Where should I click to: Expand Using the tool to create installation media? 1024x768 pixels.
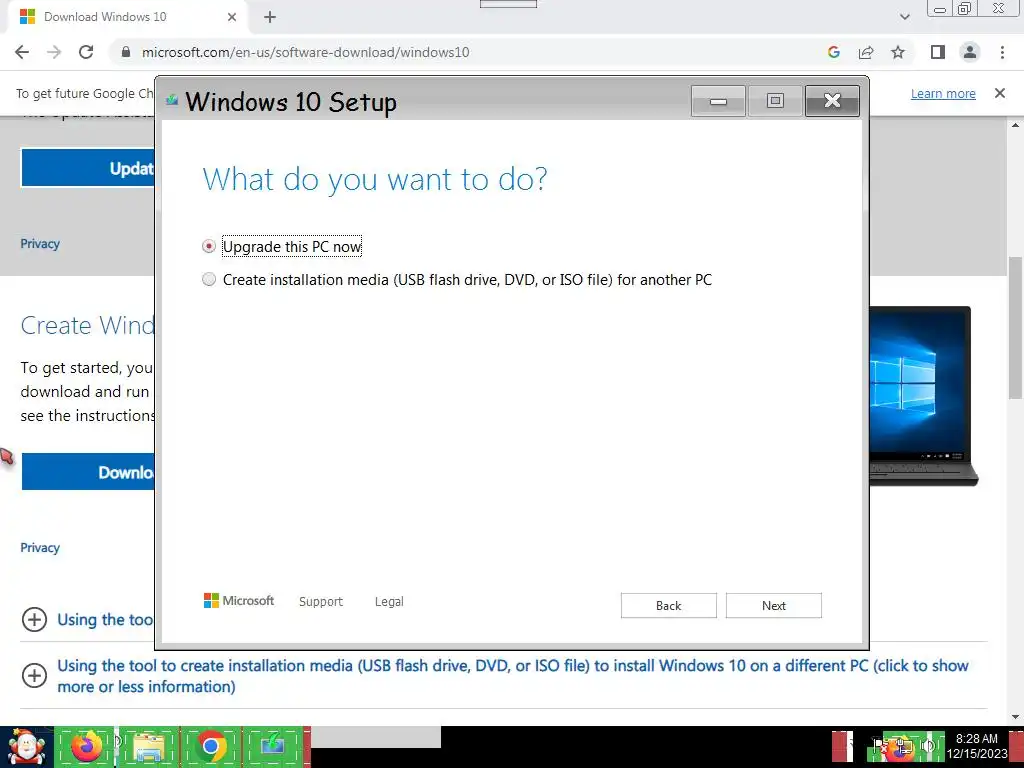pos(34,675)
